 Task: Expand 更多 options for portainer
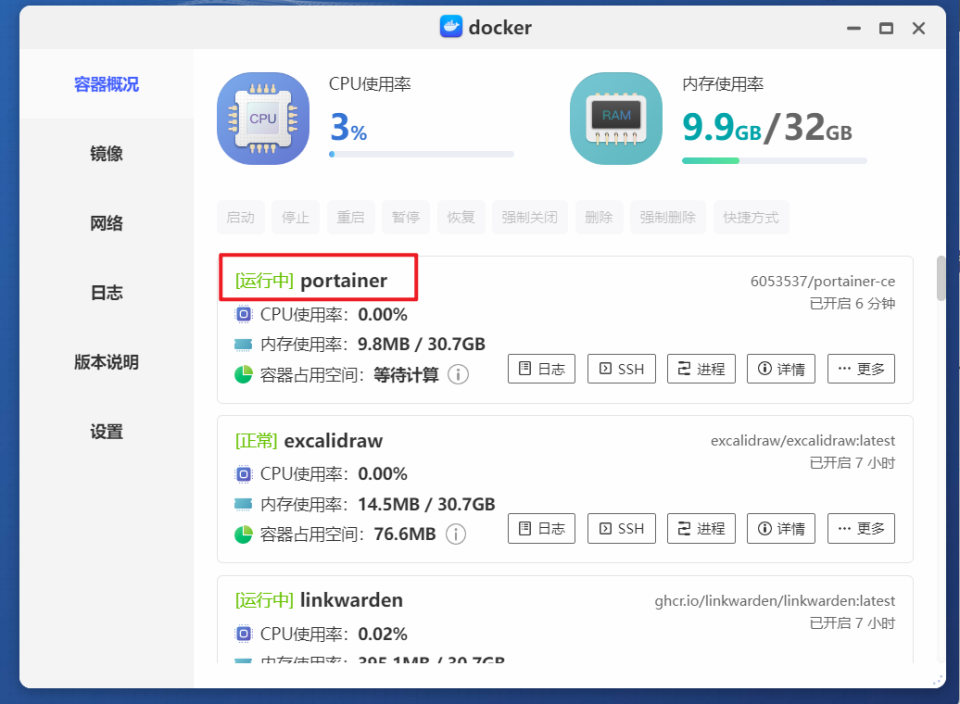point(861,369)
